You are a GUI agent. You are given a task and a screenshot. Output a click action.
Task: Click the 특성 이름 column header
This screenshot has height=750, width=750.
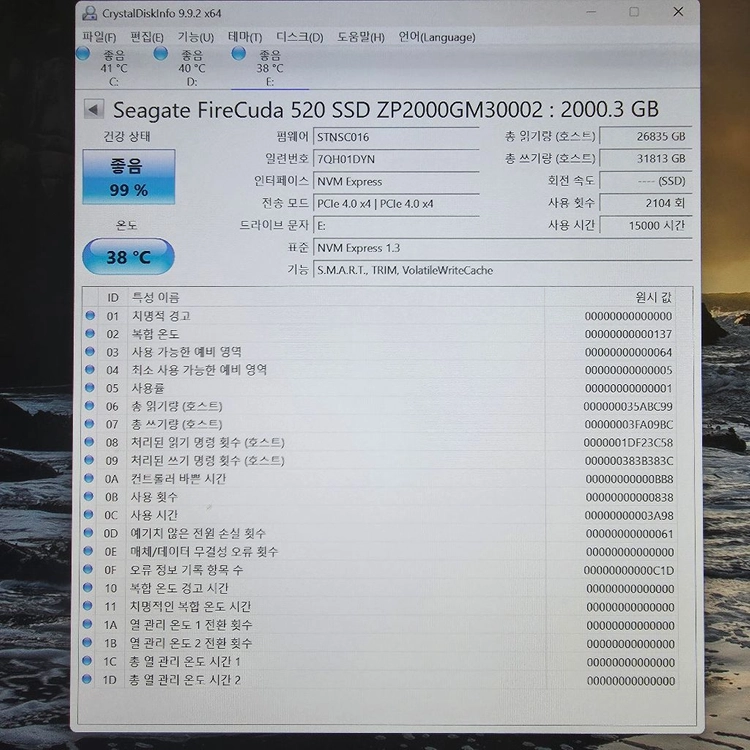click(x=336, y=298)
